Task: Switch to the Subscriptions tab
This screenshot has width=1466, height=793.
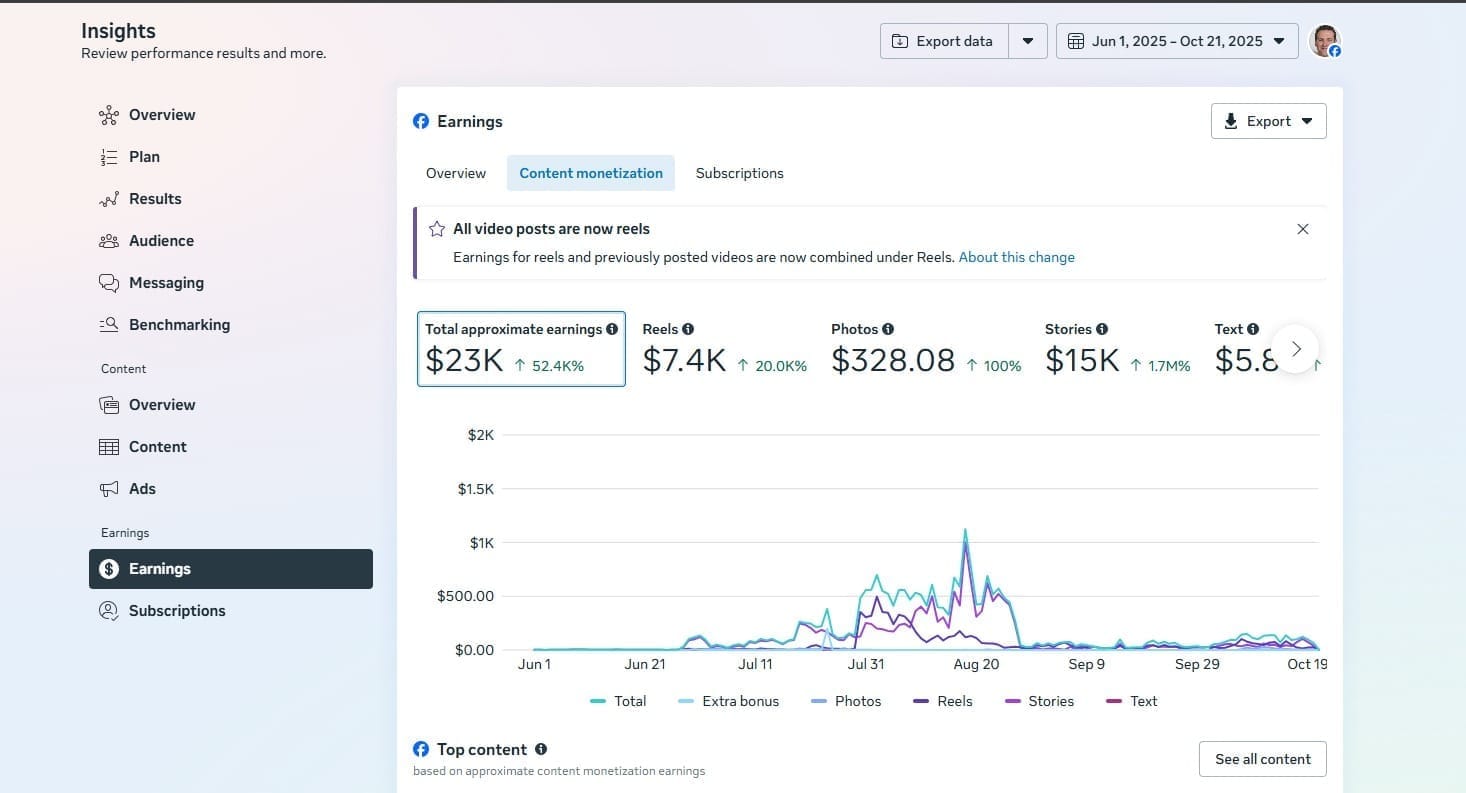Action: 739,173
